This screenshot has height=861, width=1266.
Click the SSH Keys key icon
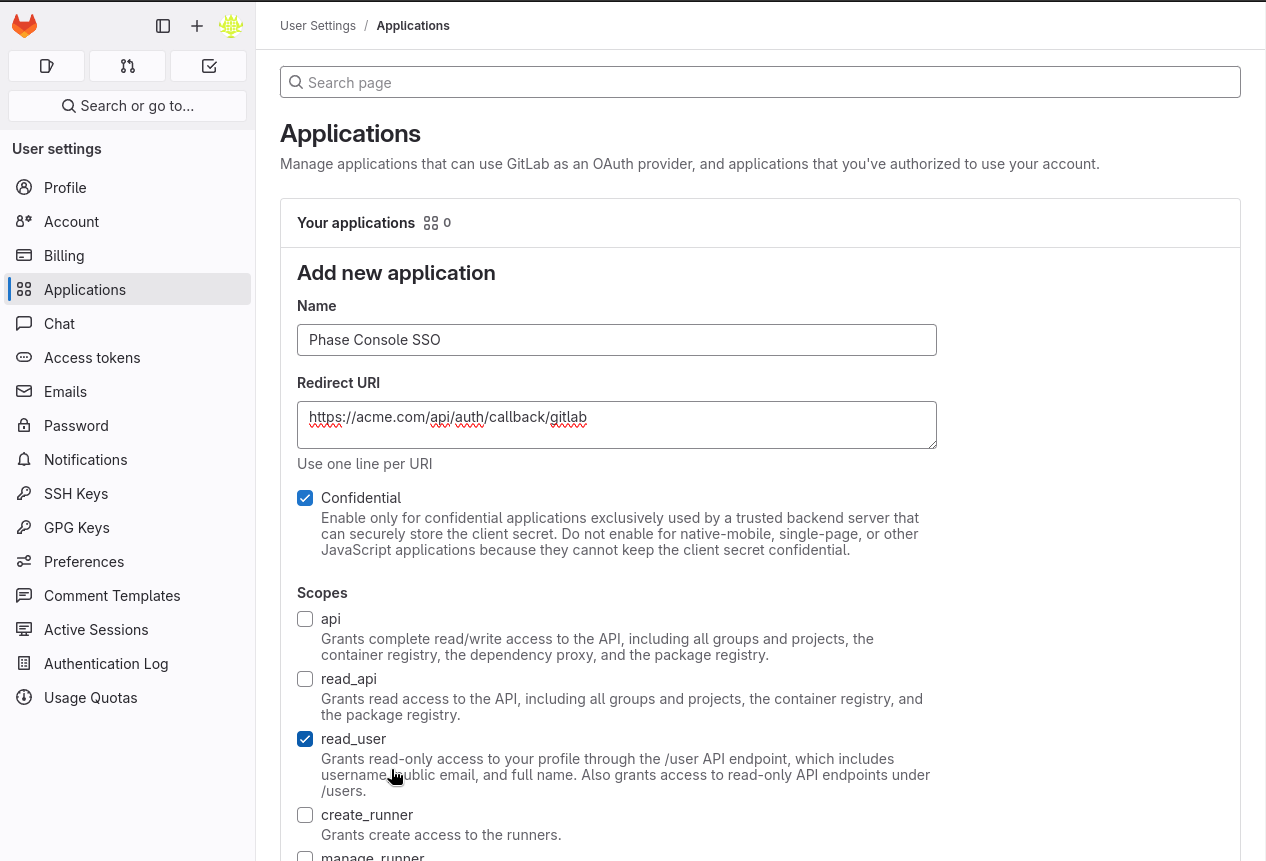(24, 493)
